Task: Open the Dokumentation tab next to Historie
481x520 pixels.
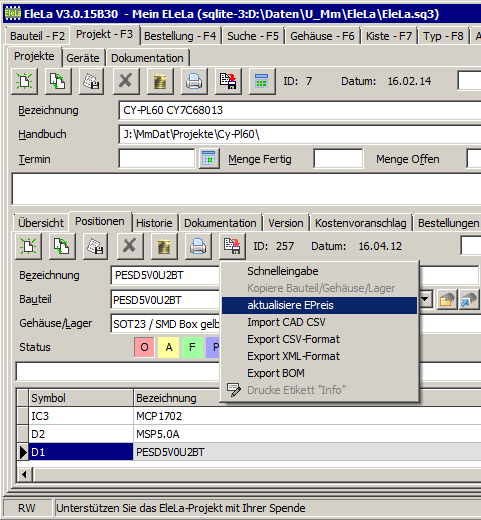Action: pyautogui.click(x=220, y=223)
